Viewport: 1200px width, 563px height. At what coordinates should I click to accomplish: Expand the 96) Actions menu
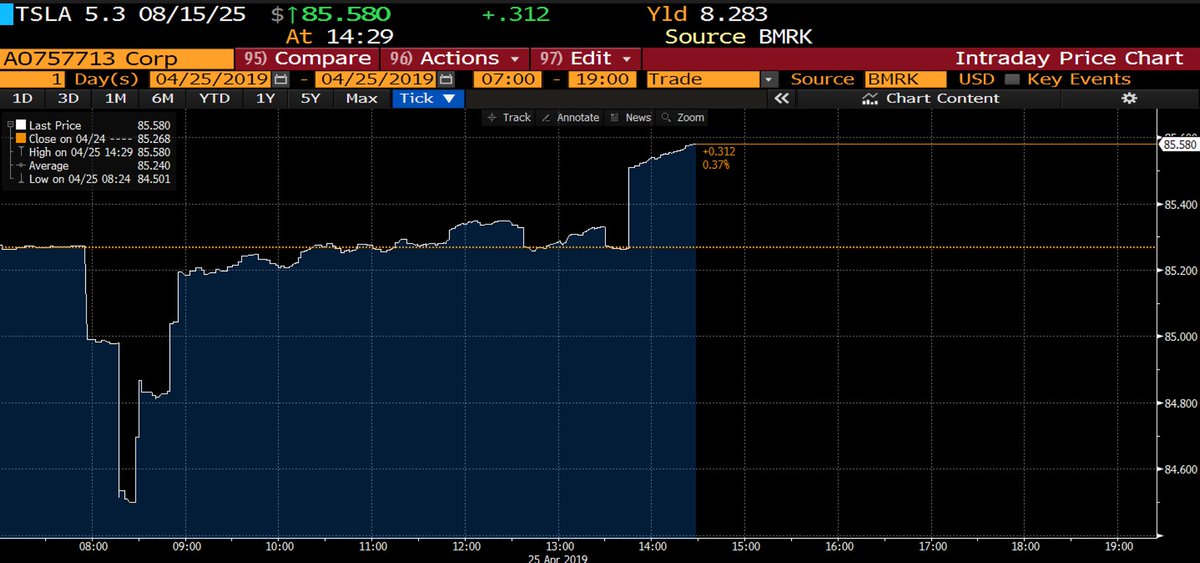457,59
